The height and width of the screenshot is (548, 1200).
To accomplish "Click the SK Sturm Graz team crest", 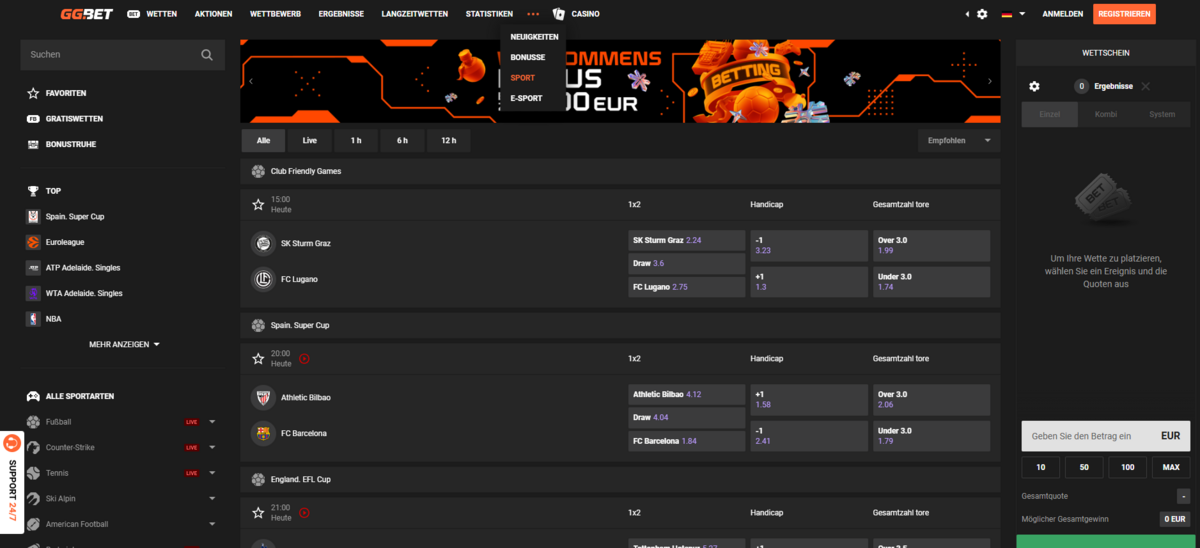I will (x=263, y=243).
